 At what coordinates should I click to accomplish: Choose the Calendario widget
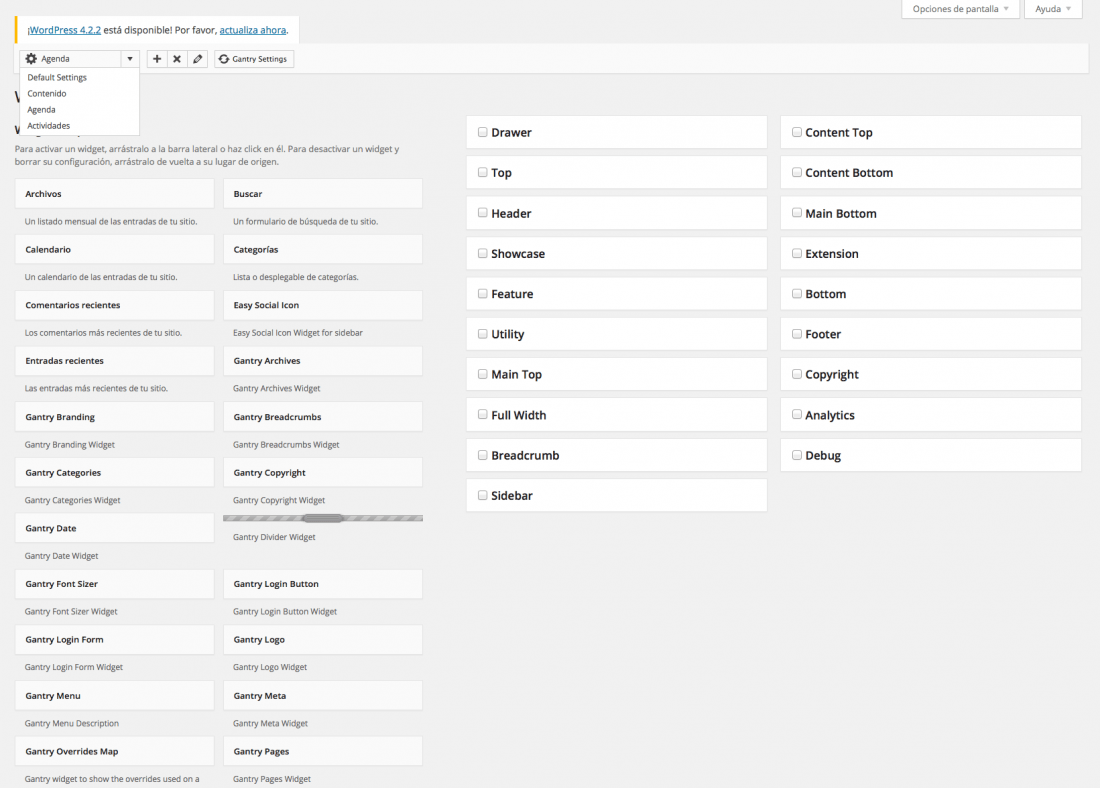(x=114, y=249)
